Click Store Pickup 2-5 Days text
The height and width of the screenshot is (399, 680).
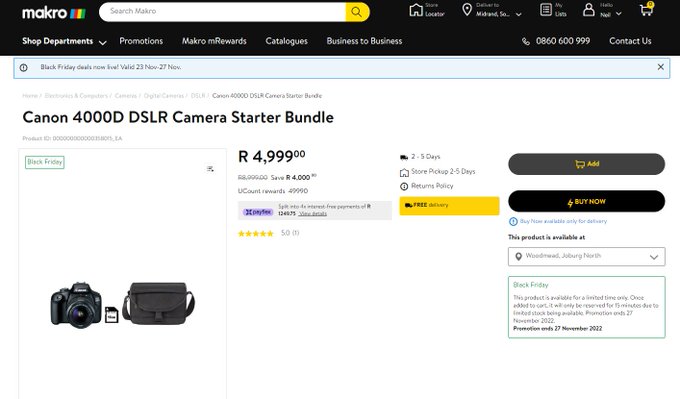(443, 172)
